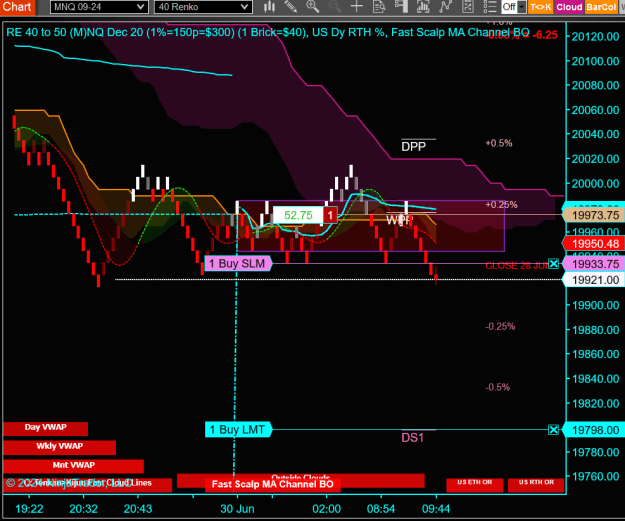Cancel the 1 Buy LMT order X
The height and width of the screenshot is (521, 625).
coord(554,430)
